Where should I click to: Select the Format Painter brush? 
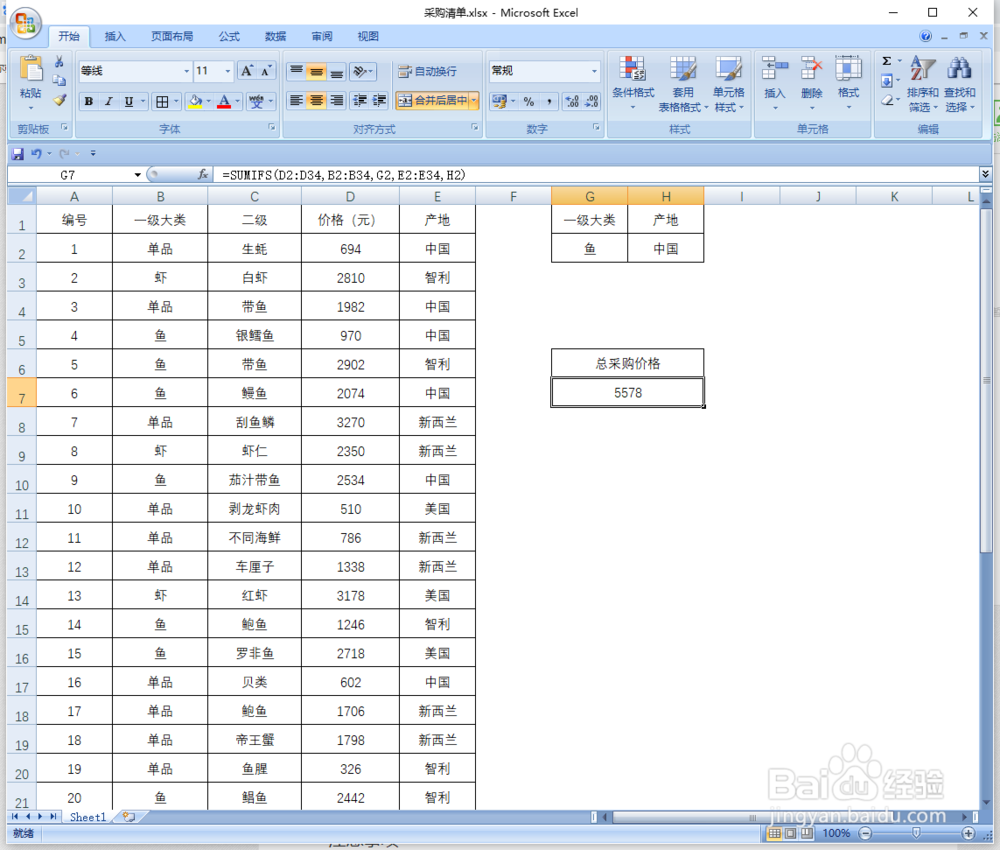pos(59,99)
